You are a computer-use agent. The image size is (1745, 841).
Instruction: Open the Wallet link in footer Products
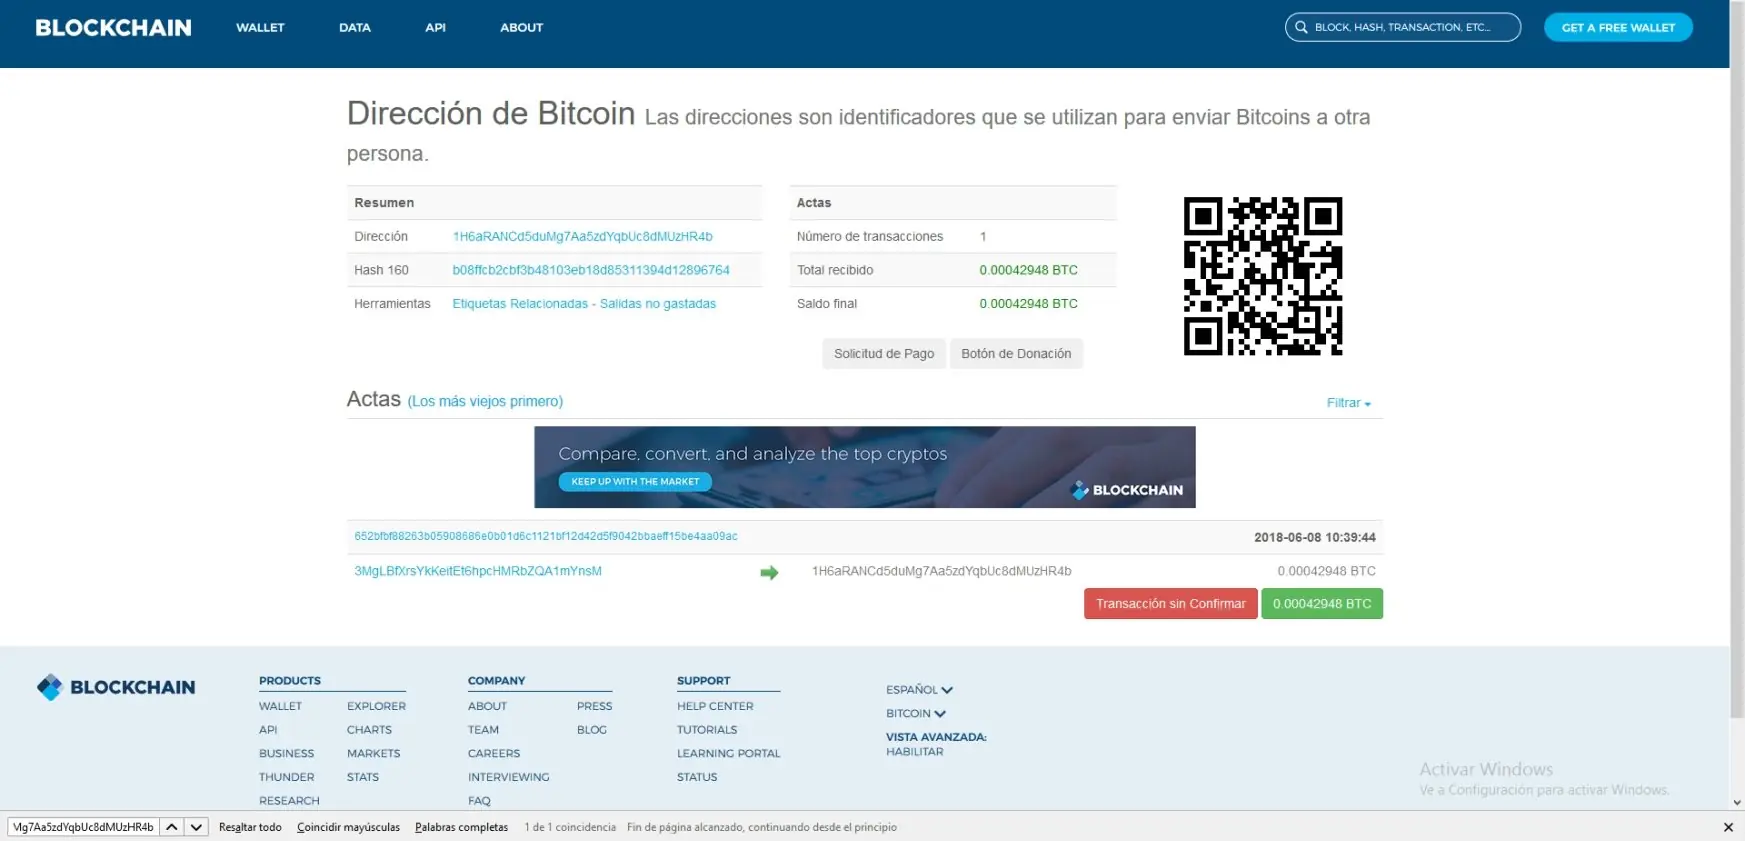coord(280,706)
